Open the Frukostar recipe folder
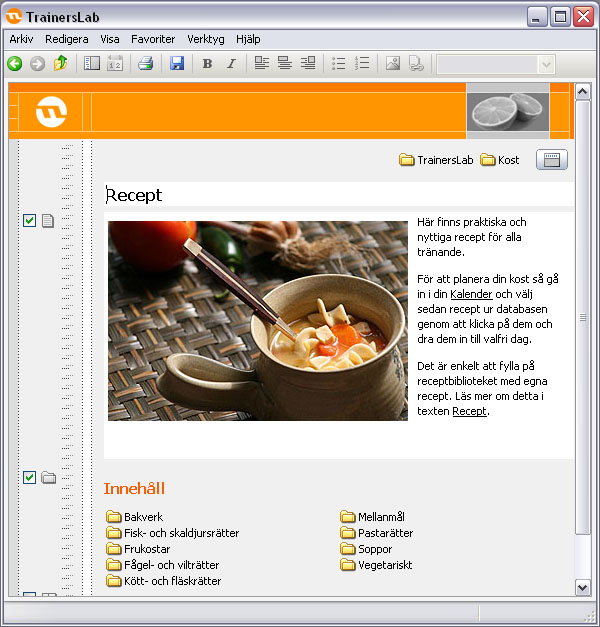This screenshot has width=600, height=627. pyautogui.click(x=147, y=549)
